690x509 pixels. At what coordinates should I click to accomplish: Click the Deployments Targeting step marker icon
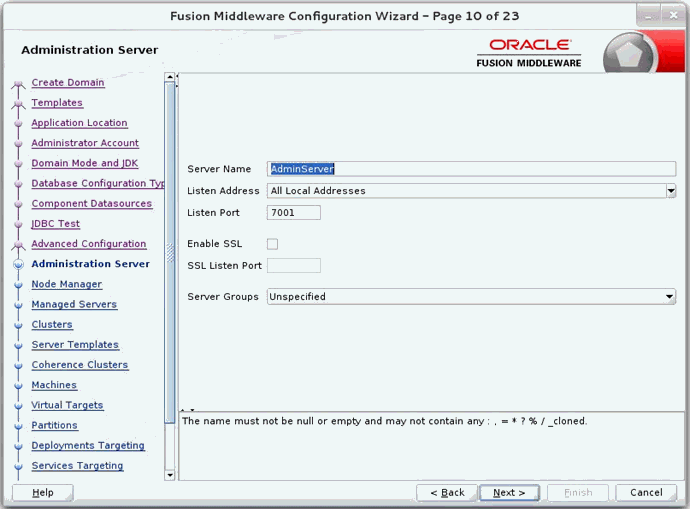tap(18, 447)
